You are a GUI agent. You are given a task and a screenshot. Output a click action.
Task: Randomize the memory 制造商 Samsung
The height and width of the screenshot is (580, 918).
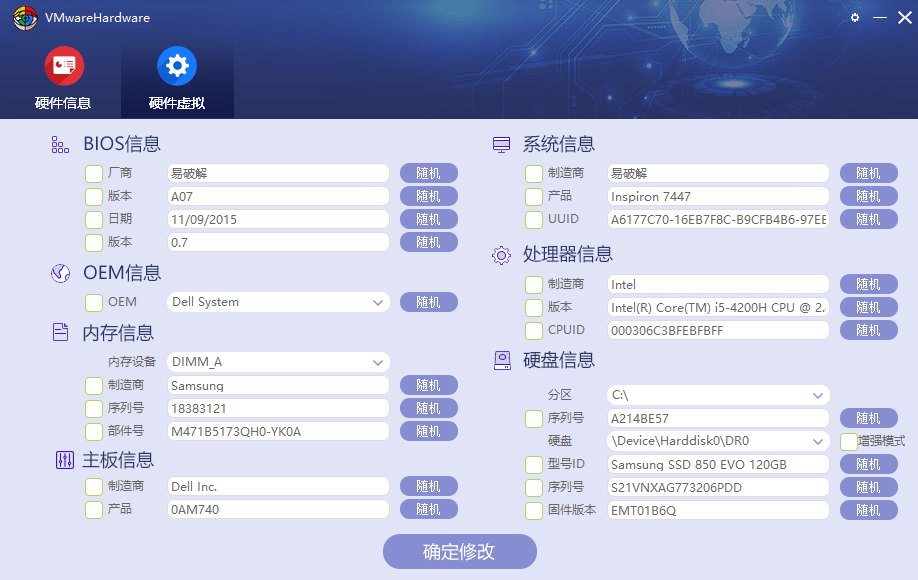point(429,385)
